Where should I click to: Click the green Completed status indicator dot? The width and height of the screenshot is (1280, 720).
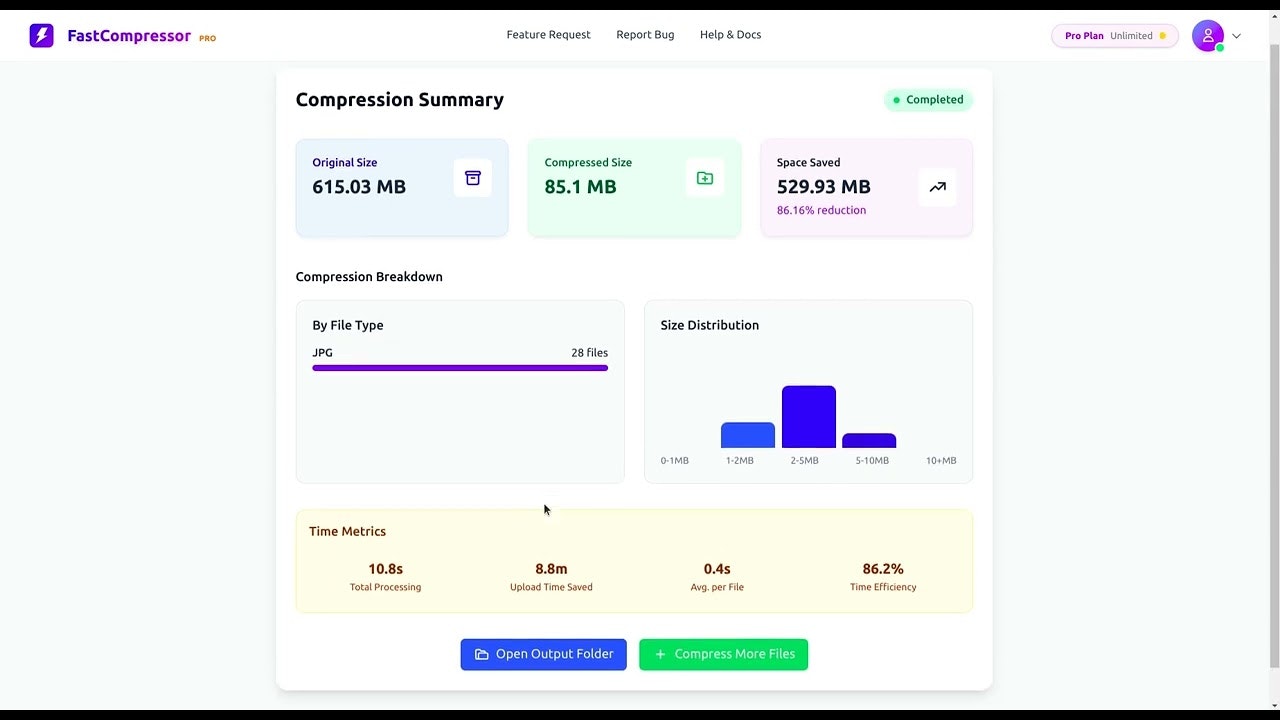896,99
